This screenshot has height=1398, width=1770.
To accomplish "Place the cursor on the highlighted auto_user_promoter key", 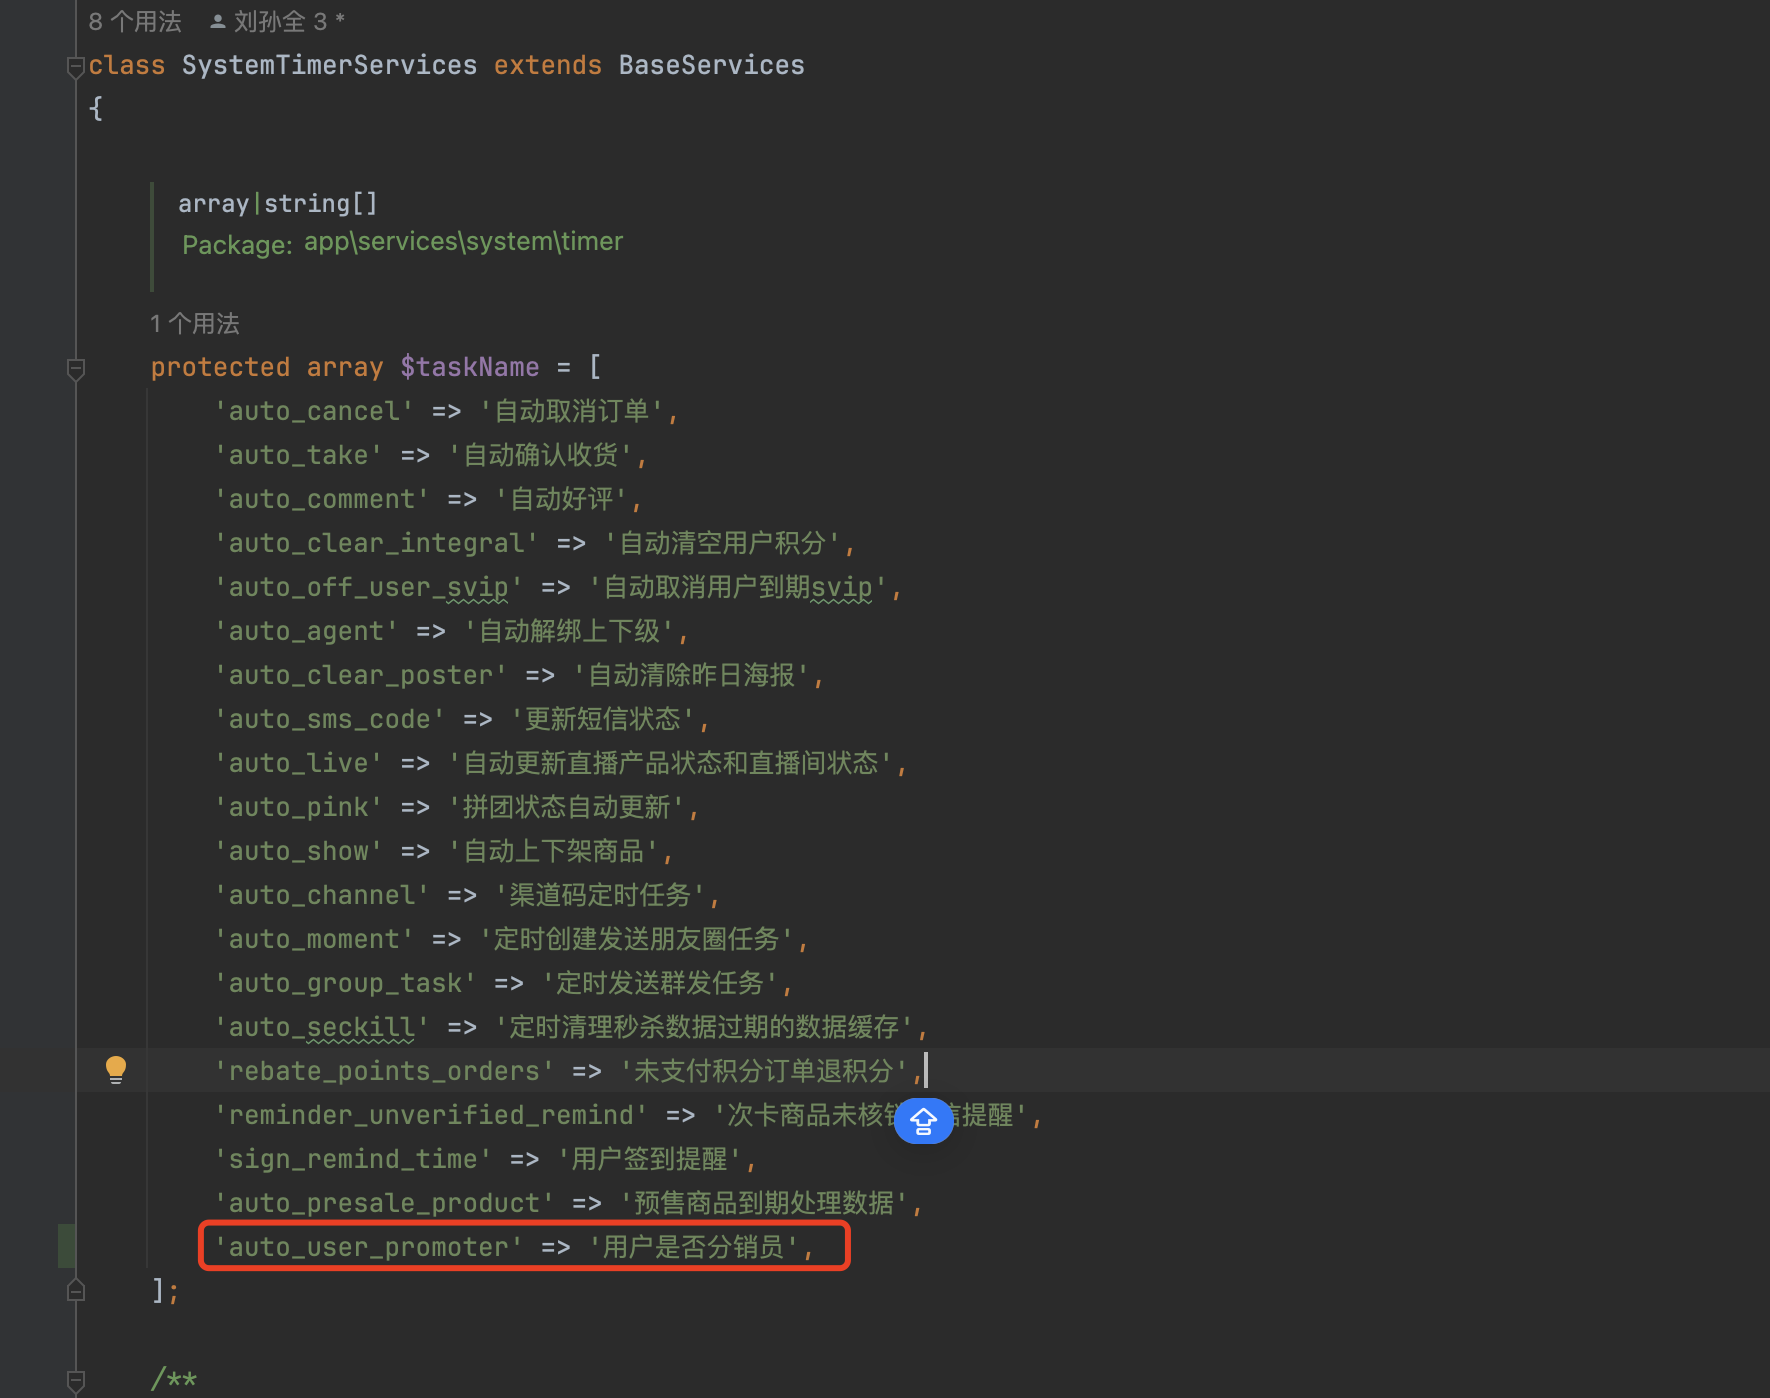I will (x=367, y=1246).
